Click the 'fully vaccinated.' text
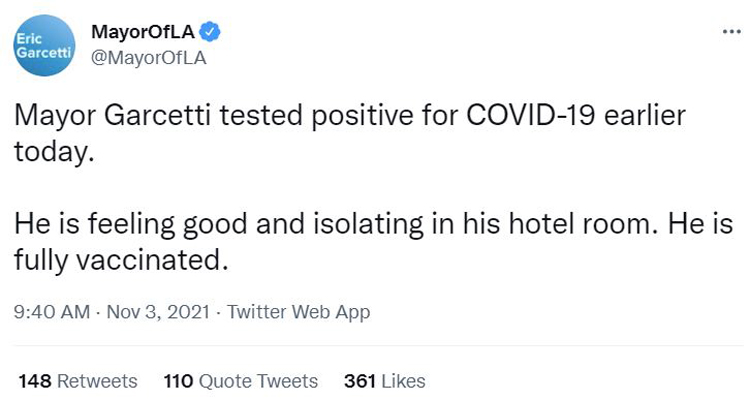 (121, 261)
